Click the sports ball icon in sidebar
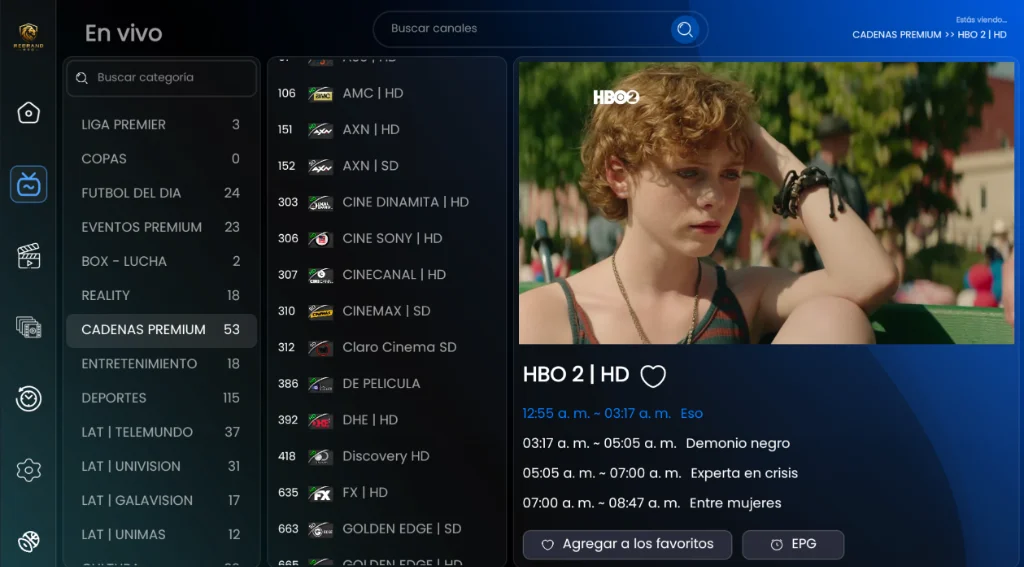 28,541
